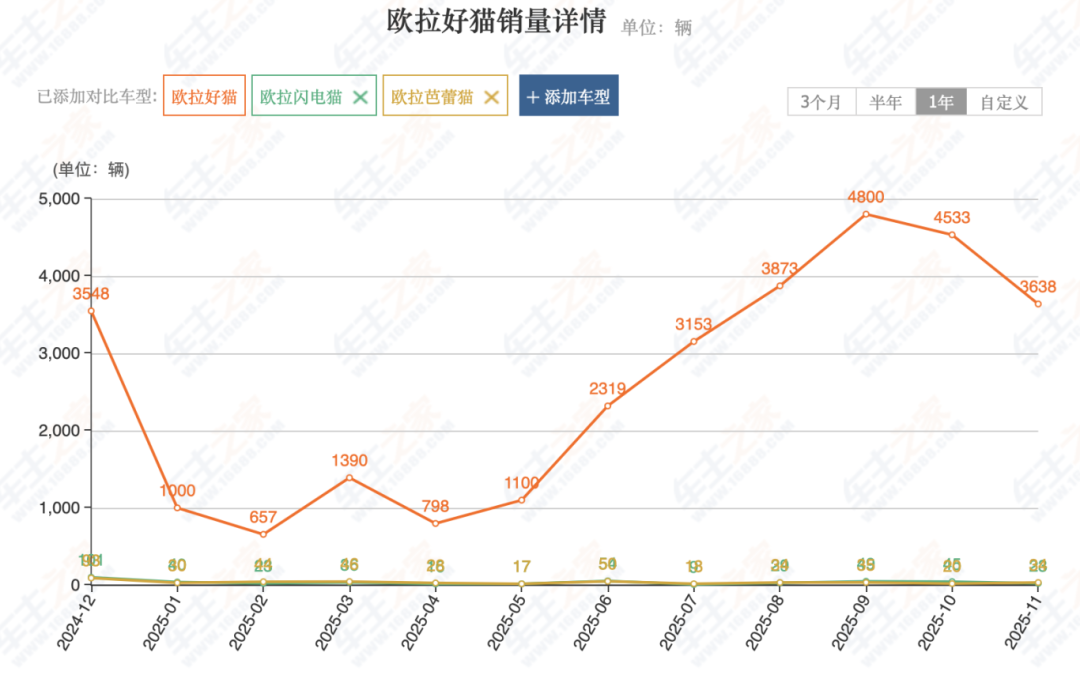Screen dimensions: 1080x679
Task: Click the 4800 peak data point
Action: click(x=866, y=214)
